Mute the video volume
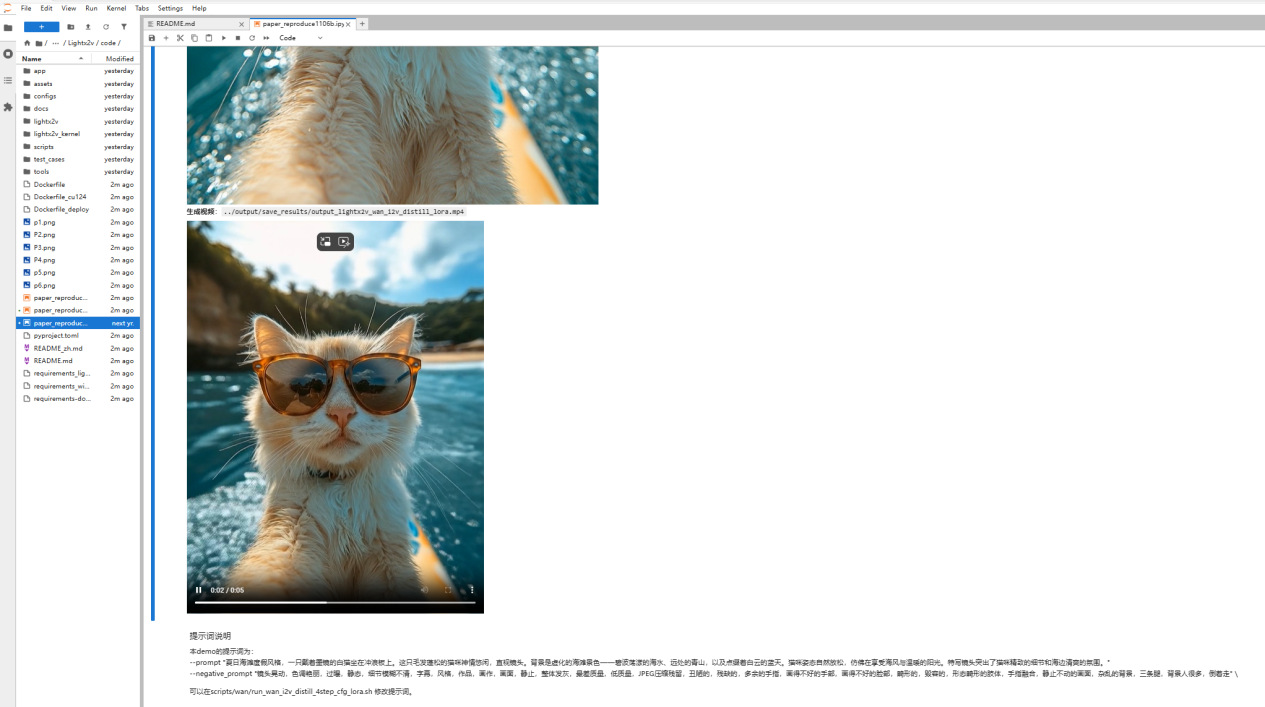Viewport: 1265px width, 707px height. pyautogui.click(x=424, y=590)
